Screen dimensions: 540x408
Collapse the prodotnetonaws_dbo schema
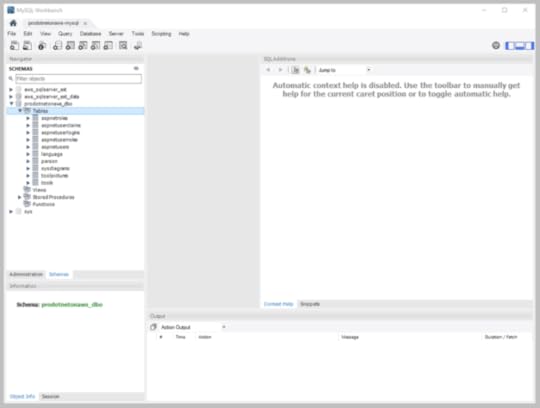[x=11, y=104]
